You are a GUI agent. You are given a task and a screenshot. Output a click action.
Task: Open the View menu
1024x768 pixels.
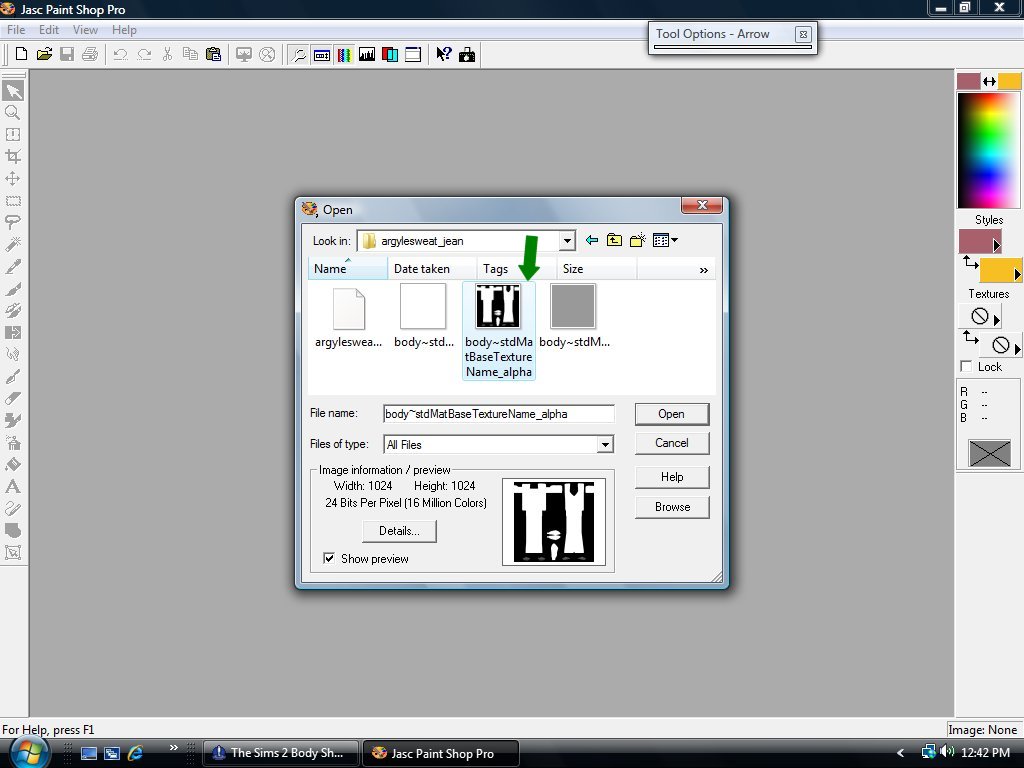pyautogui.click(x=85, y=30)
